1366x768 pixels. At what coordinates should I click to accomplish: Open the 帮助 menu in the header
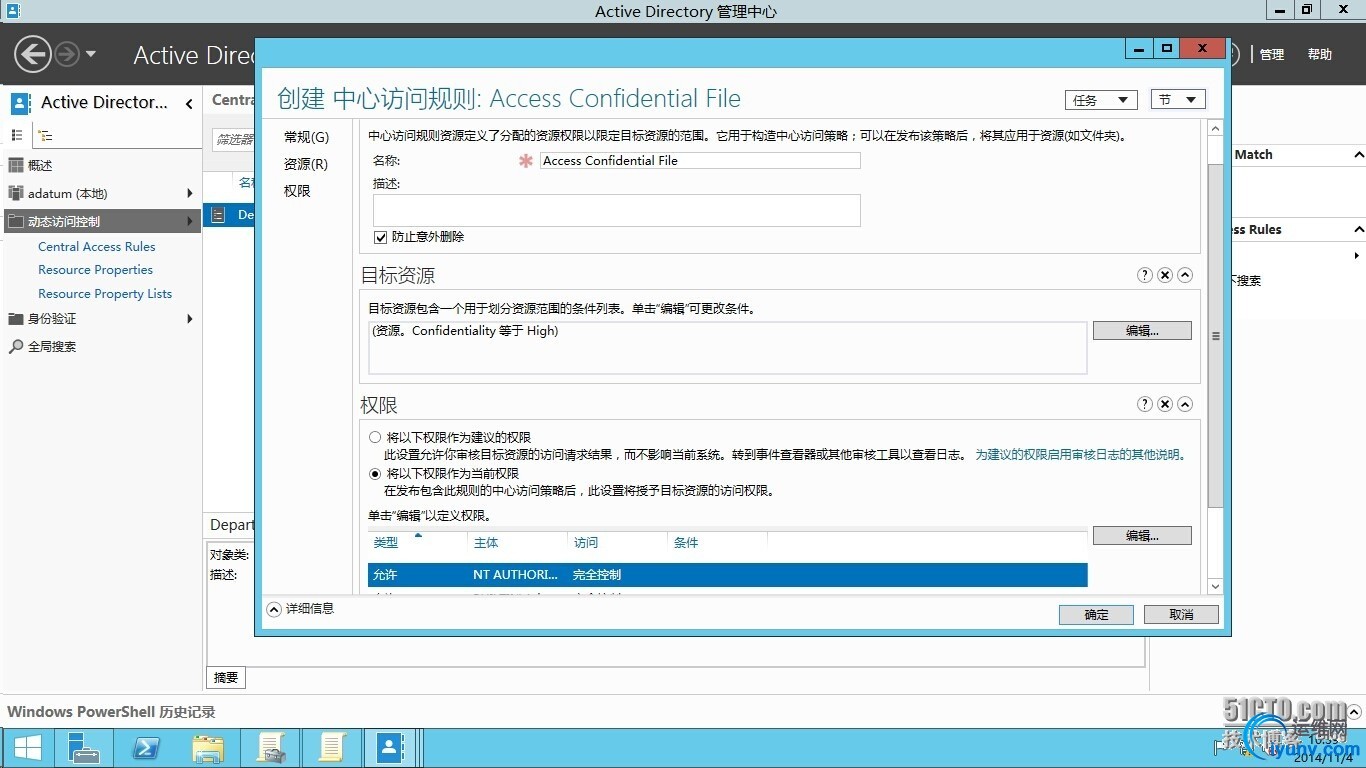[x=1320, y=55]
